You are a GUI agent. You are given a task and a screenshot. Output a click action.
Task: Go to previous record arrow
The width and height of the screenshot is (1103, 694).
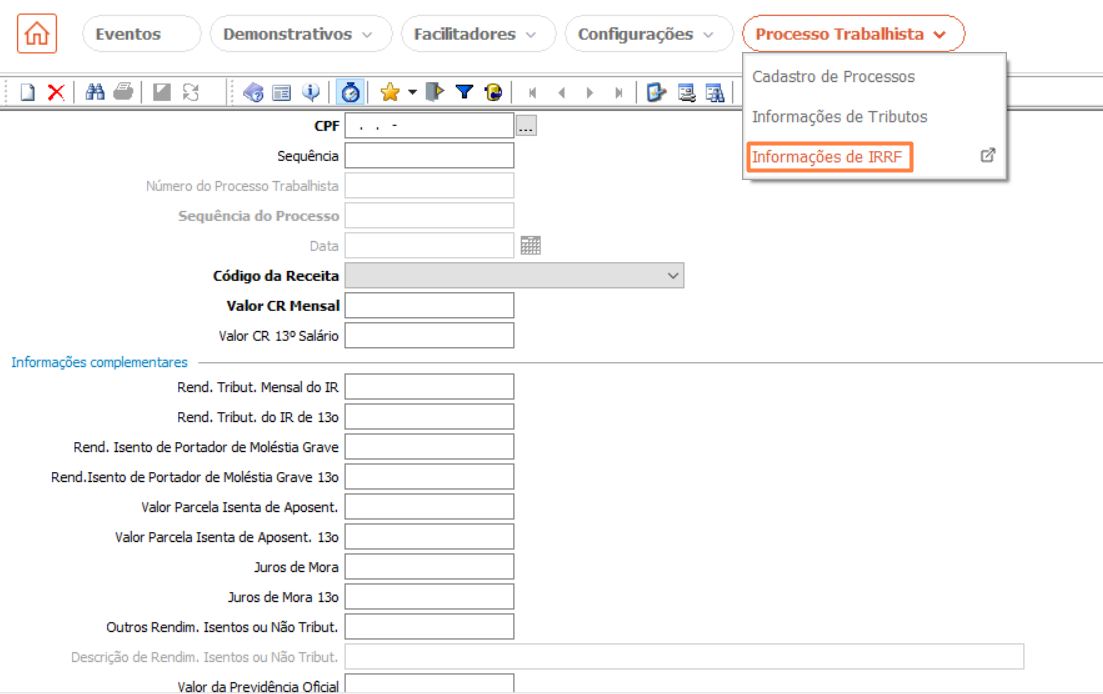point(561,93)
